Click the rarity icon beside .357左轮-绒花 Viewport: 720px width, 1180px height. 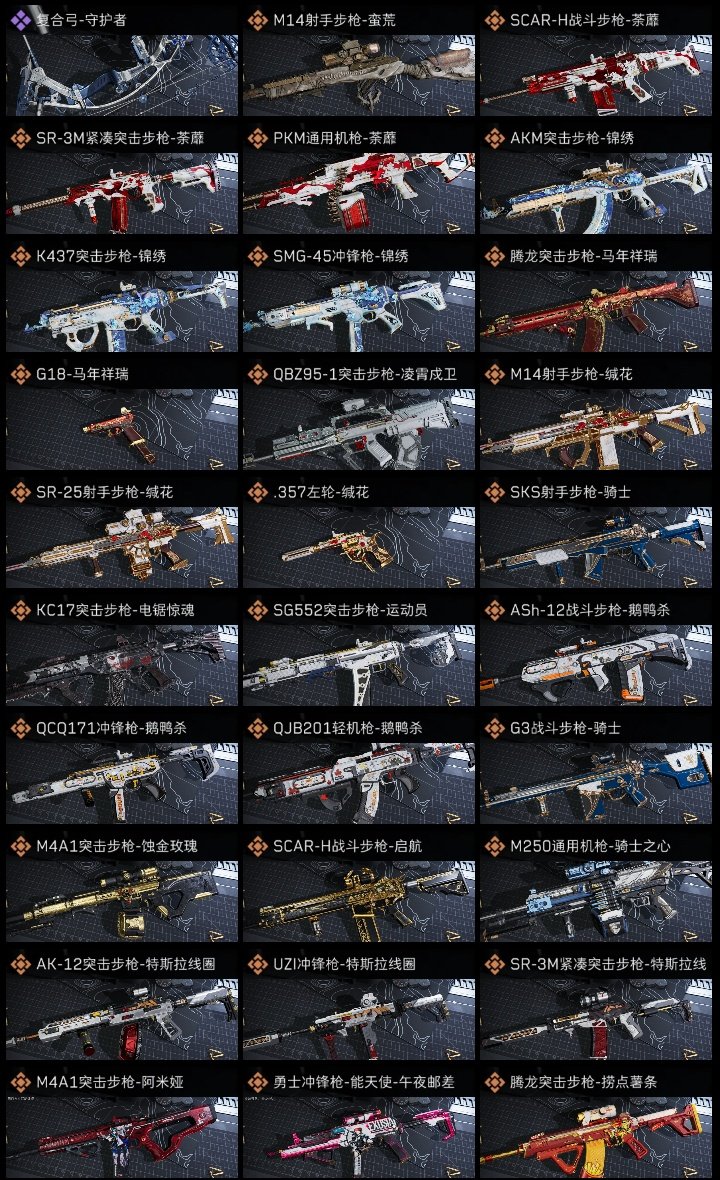(x=257, y=492)
